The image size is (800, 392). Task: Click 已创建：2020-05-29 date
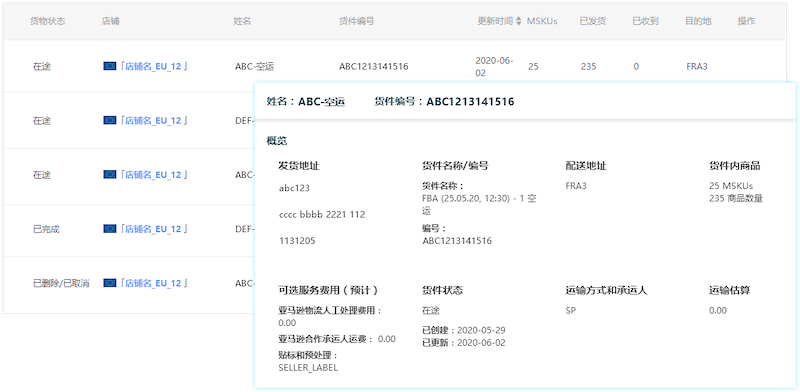coord(464,330)
